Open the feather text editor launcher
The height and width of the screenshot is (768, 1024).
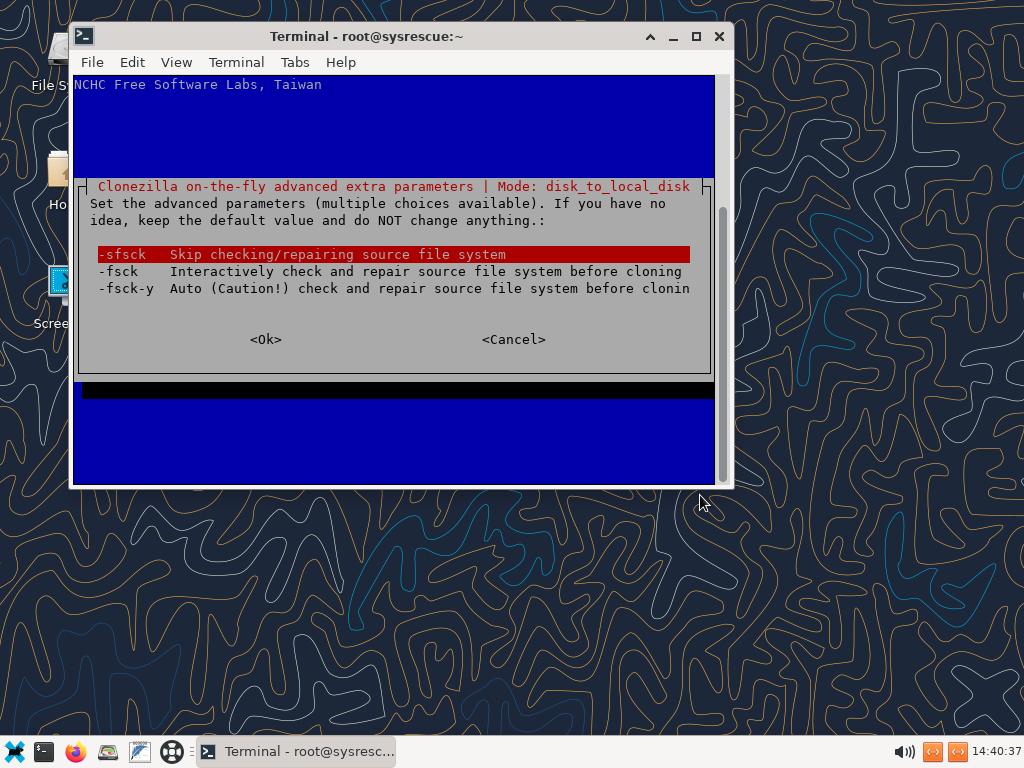(140, 751)
